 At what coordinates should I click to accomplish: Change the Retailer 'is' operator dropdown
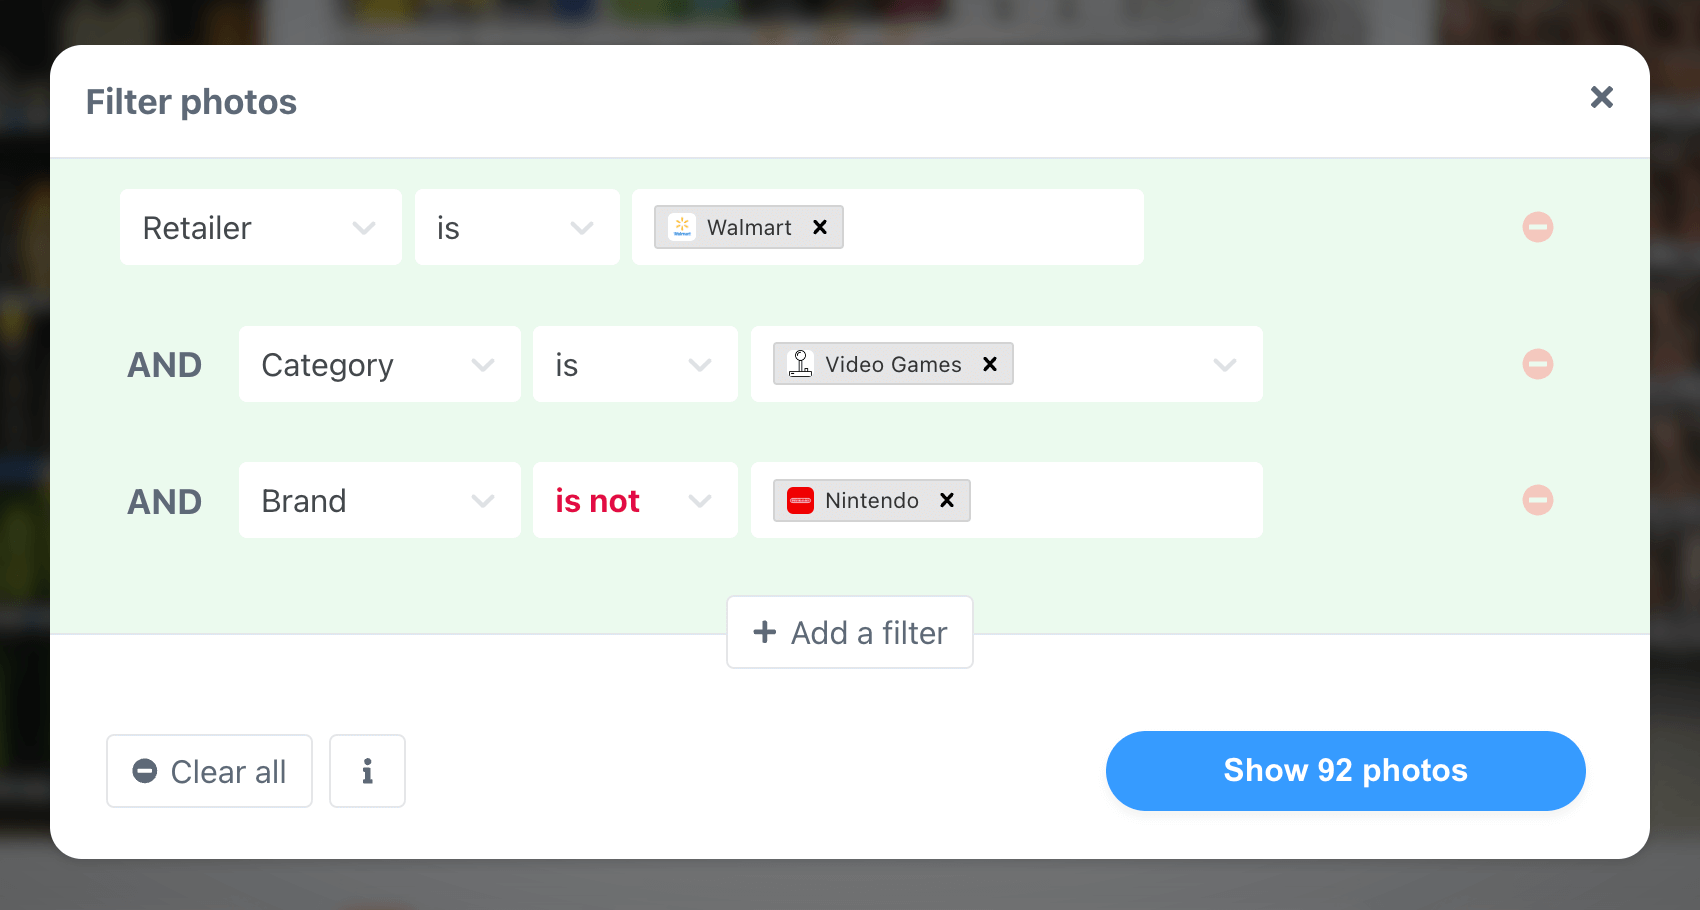pyautogui.click(x=516, y=228)
